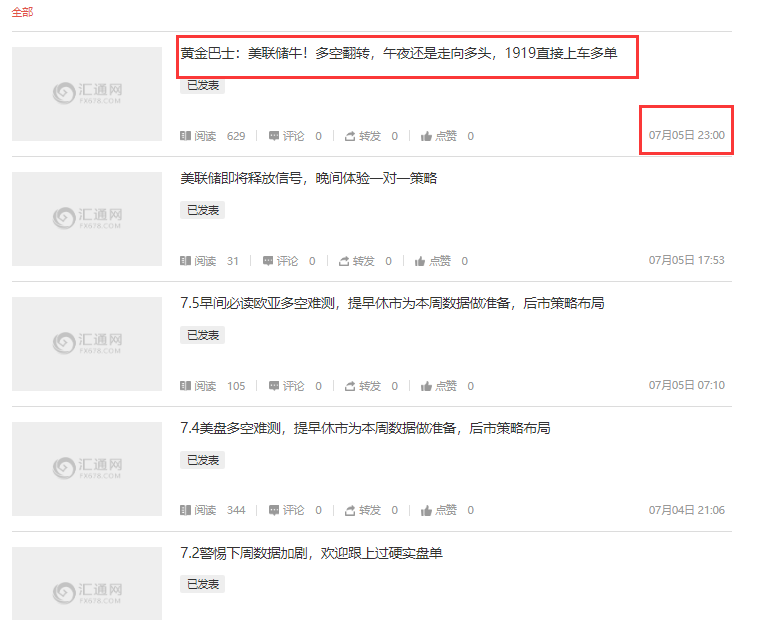771x620 pixels.
Task: Click the 阅读 icon with count 344
Action: pyautogui.click(x=185, y=510)
